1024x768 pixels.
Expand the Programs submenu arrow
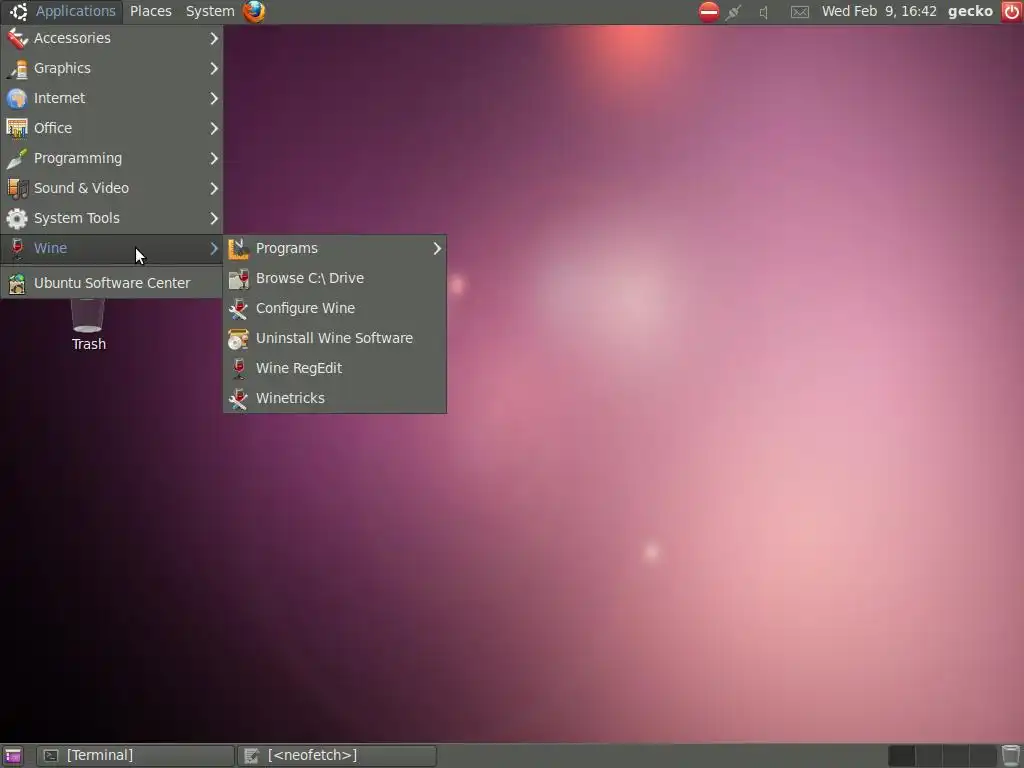437,249
